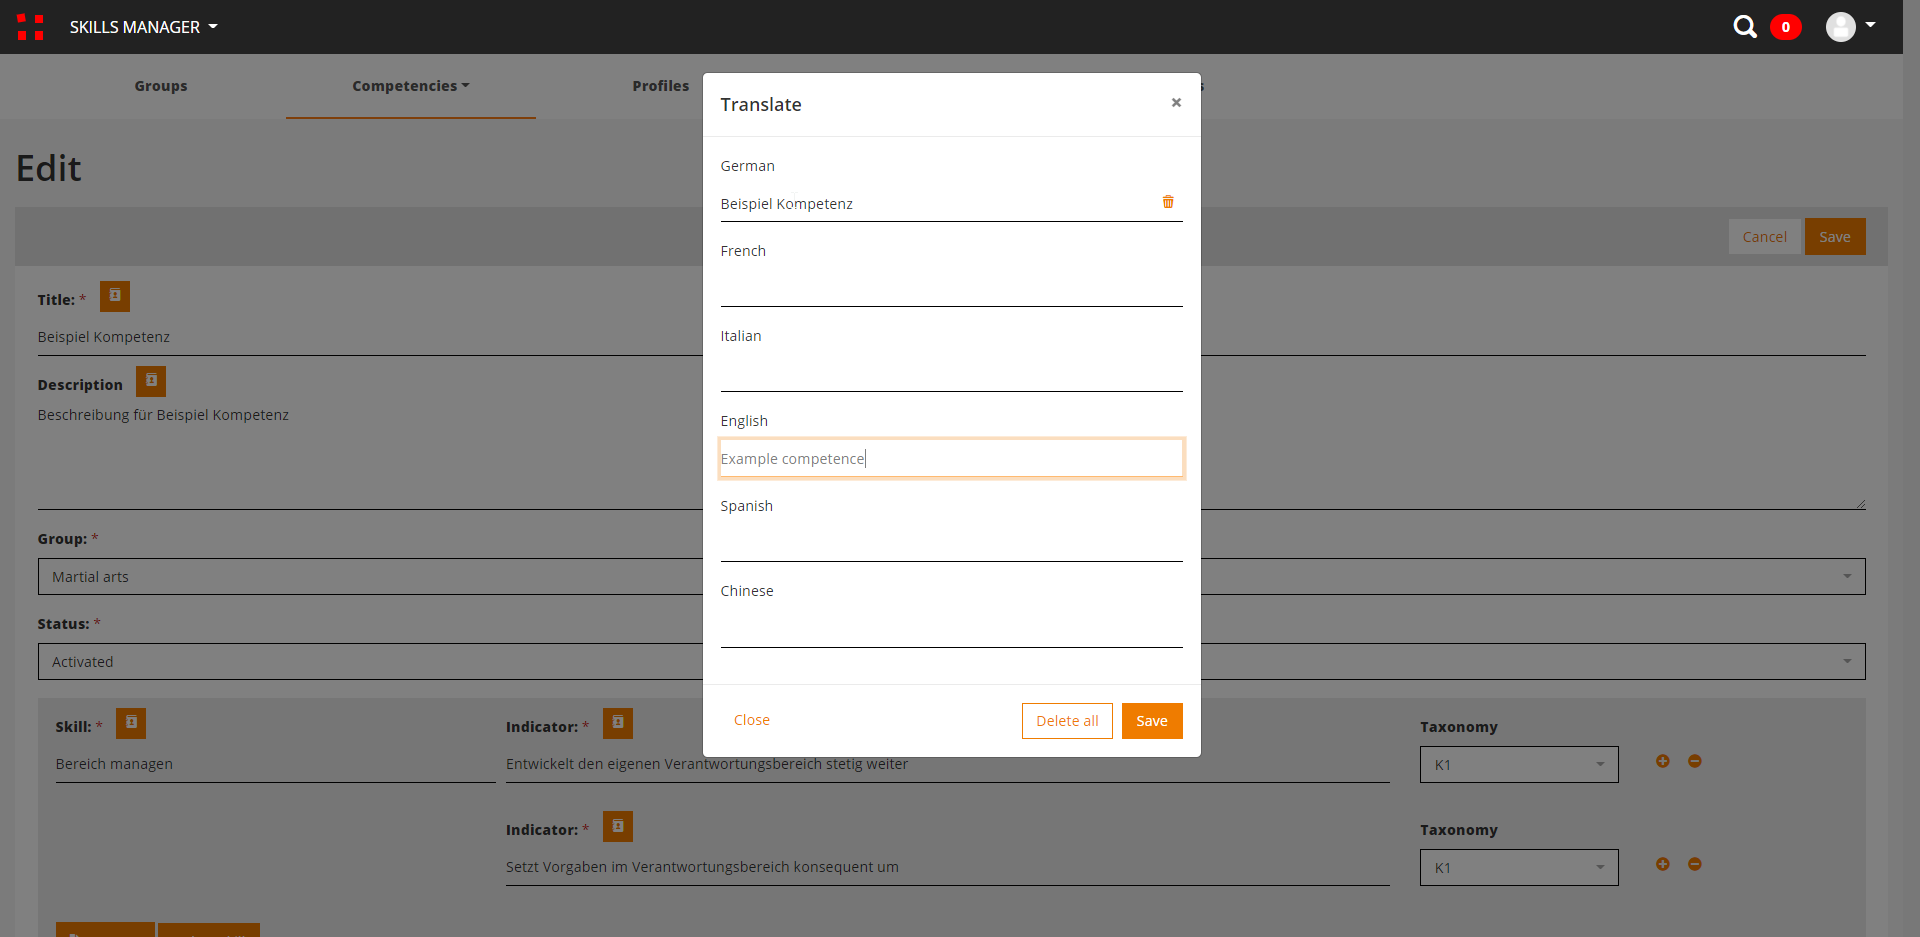The width and height of the screenshot is (1920, 937).
Task: Open the second Taxonomy K1 dropdown
Action: [x=1518, y=868]
